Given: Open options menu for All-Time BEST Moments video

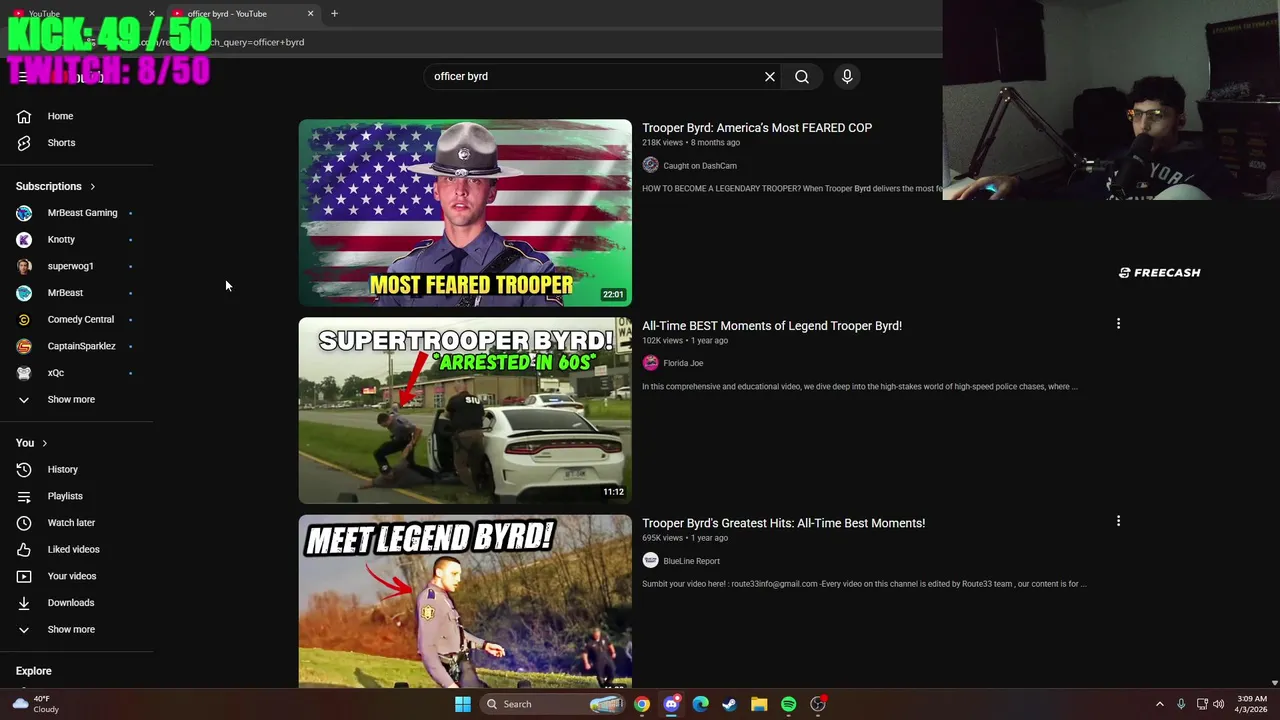Looking at the screenshot, I should click(x=1118, y=323).
